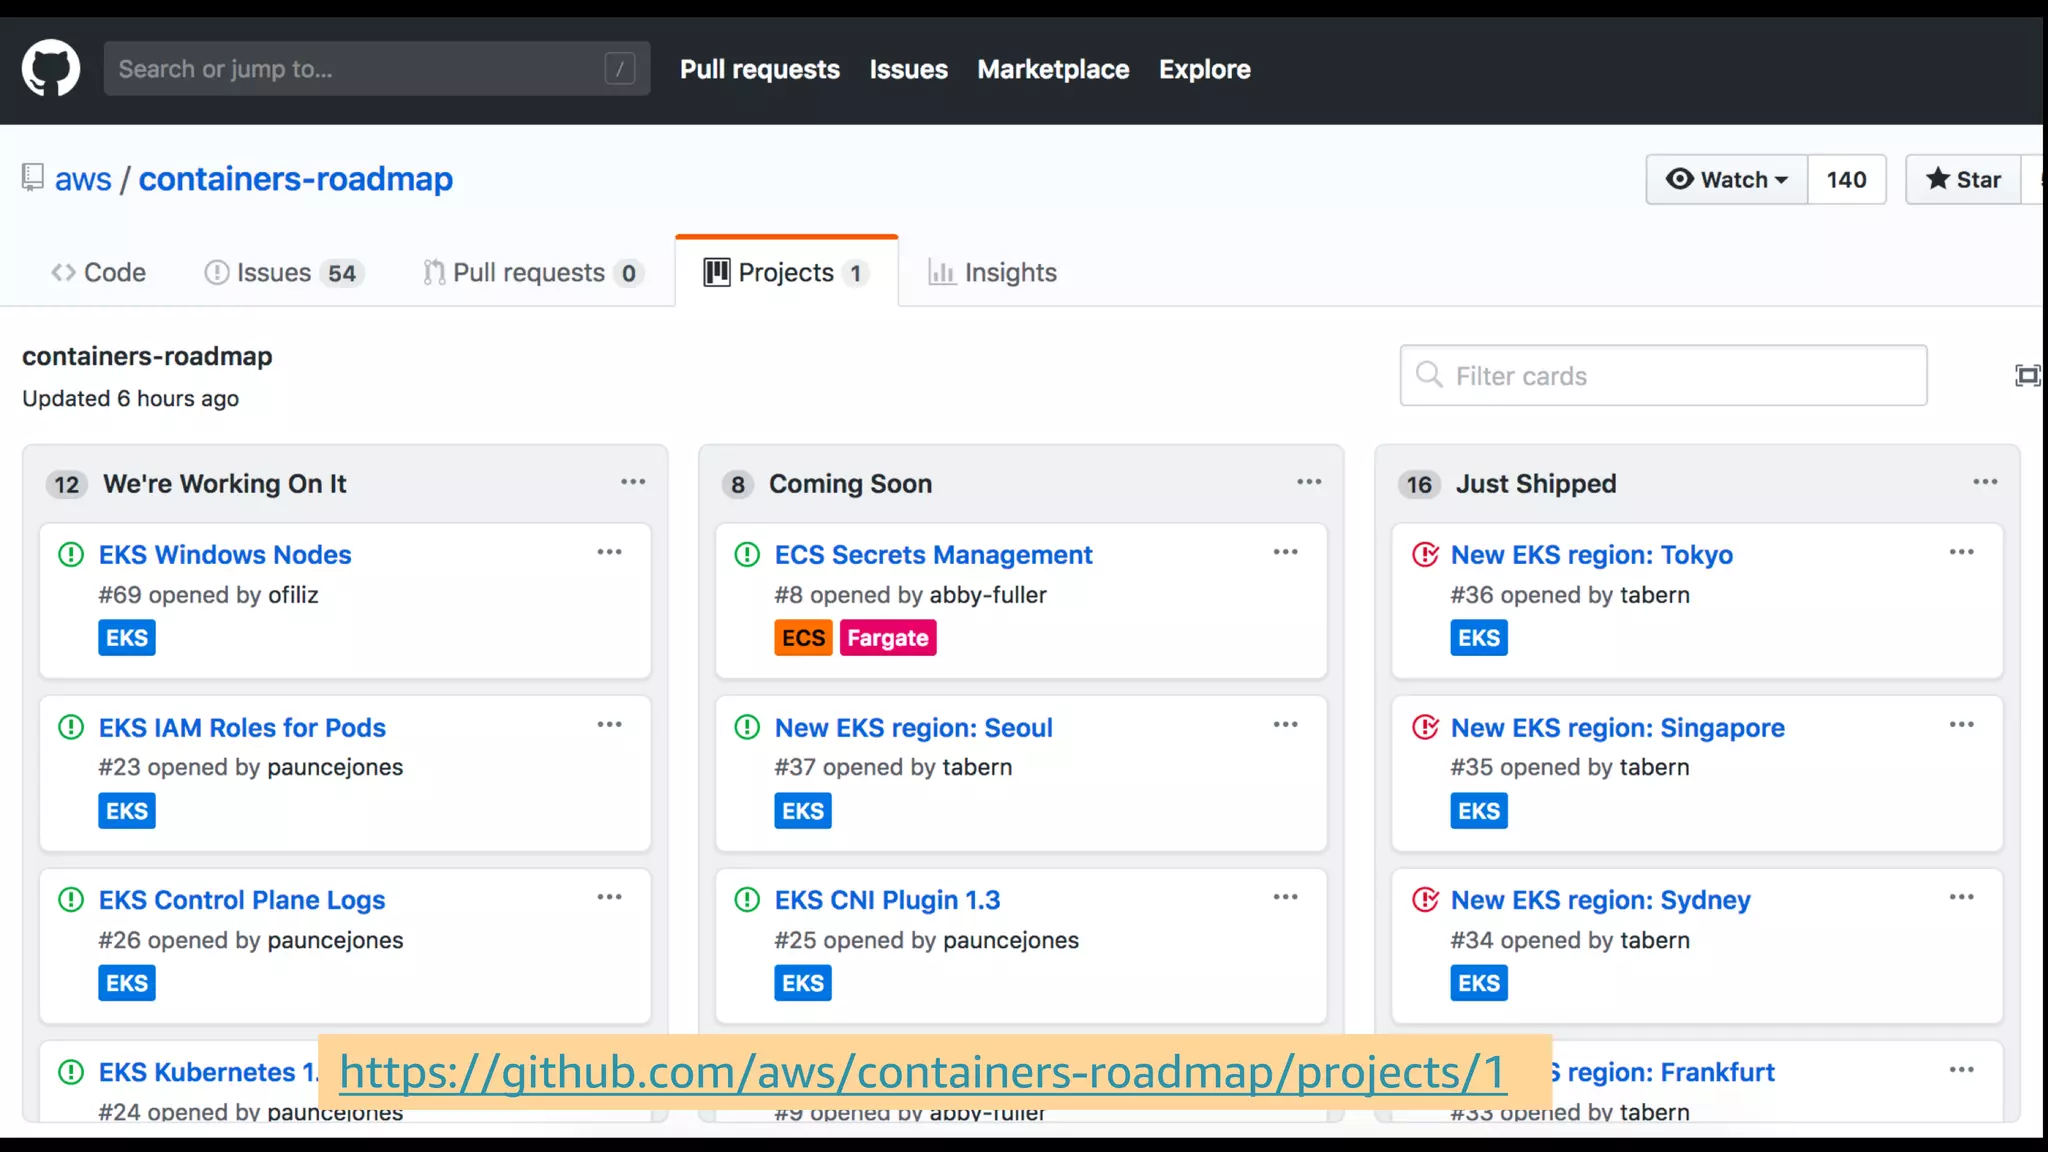Screen dimensions: 2048x1152
Task: Click open issue icon on EKS Windows Nodes
Action: (71, 554)
